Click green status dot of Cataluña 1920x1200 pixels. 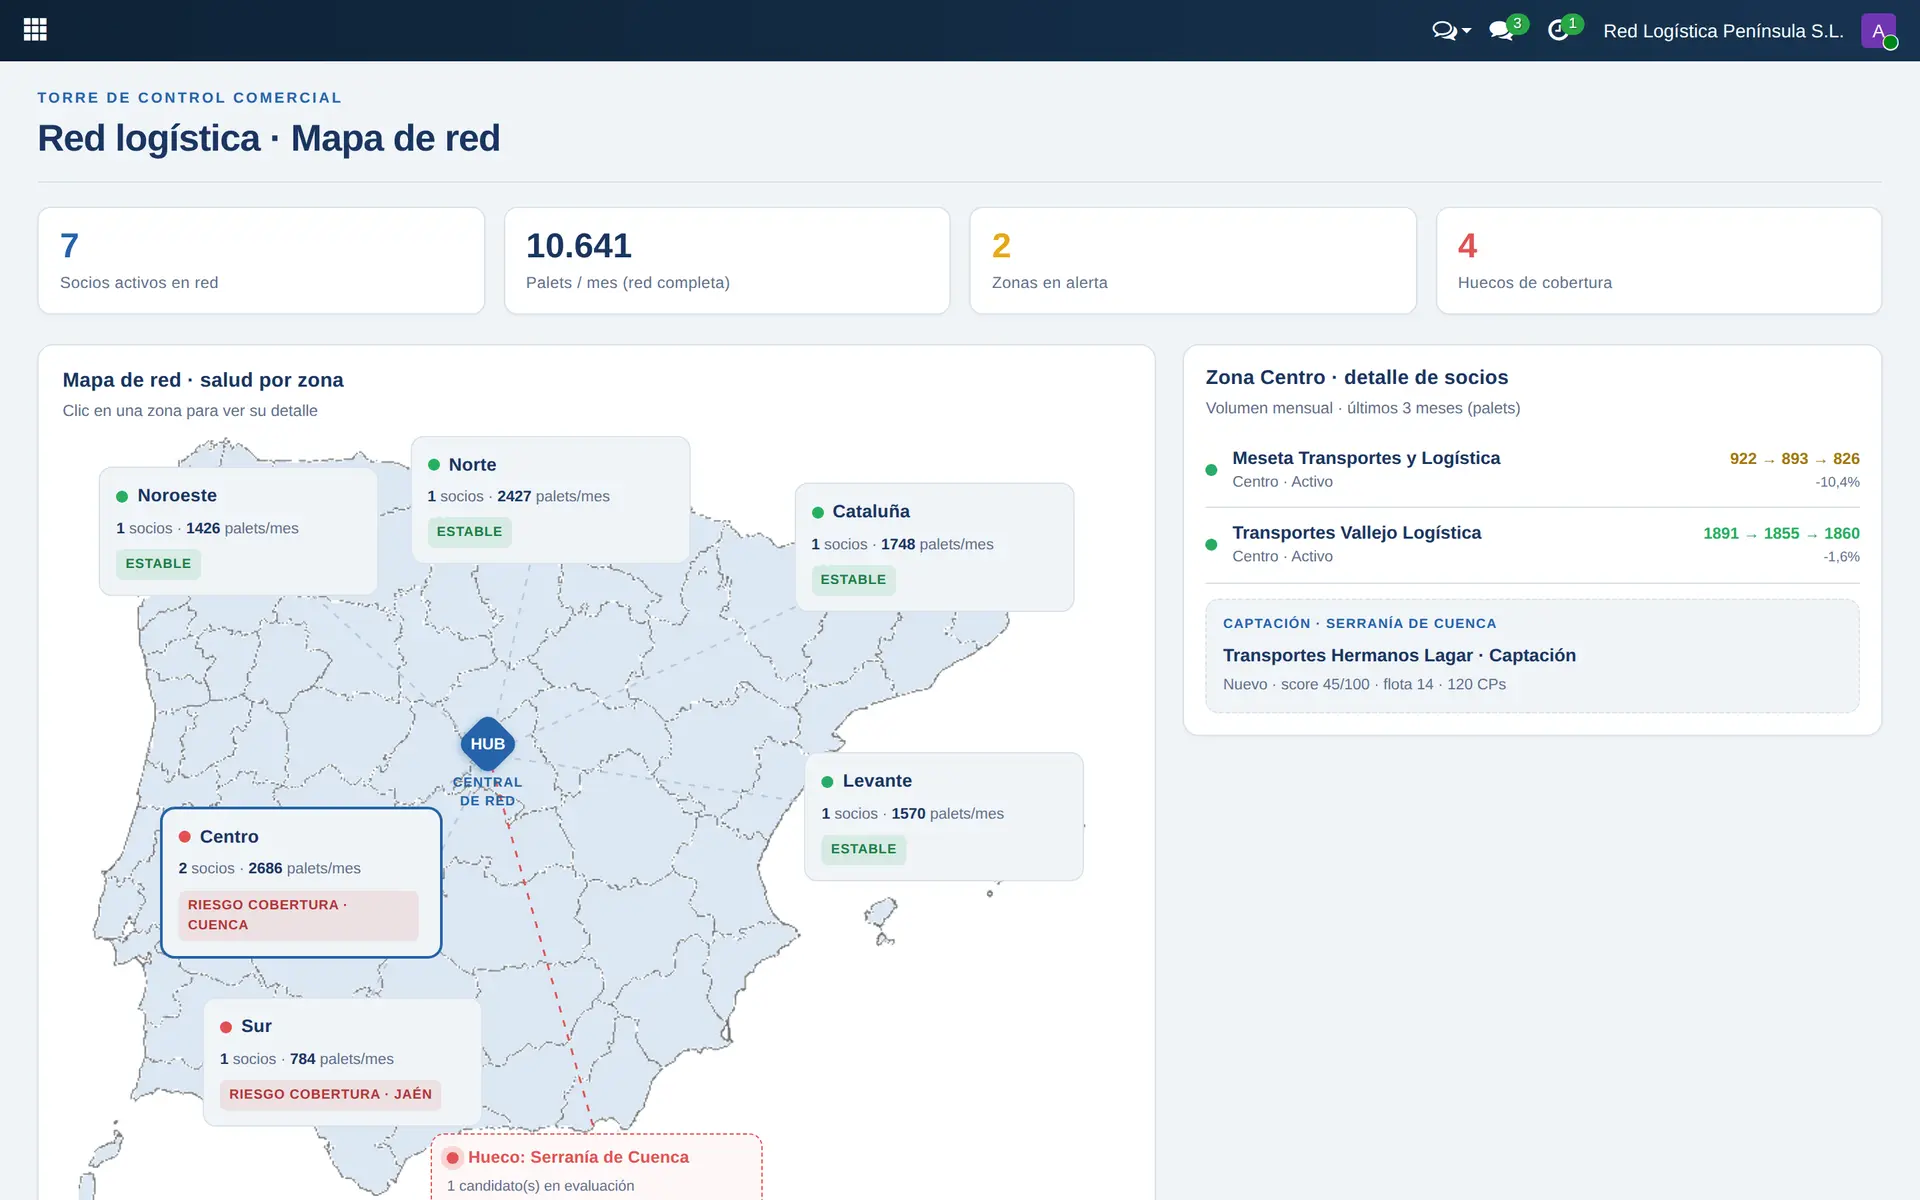[x=818, y=513]
